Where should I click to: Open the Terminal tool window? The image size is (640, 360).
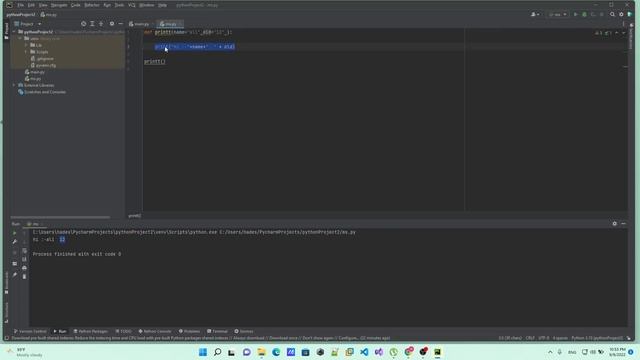[x=217, y=331]
